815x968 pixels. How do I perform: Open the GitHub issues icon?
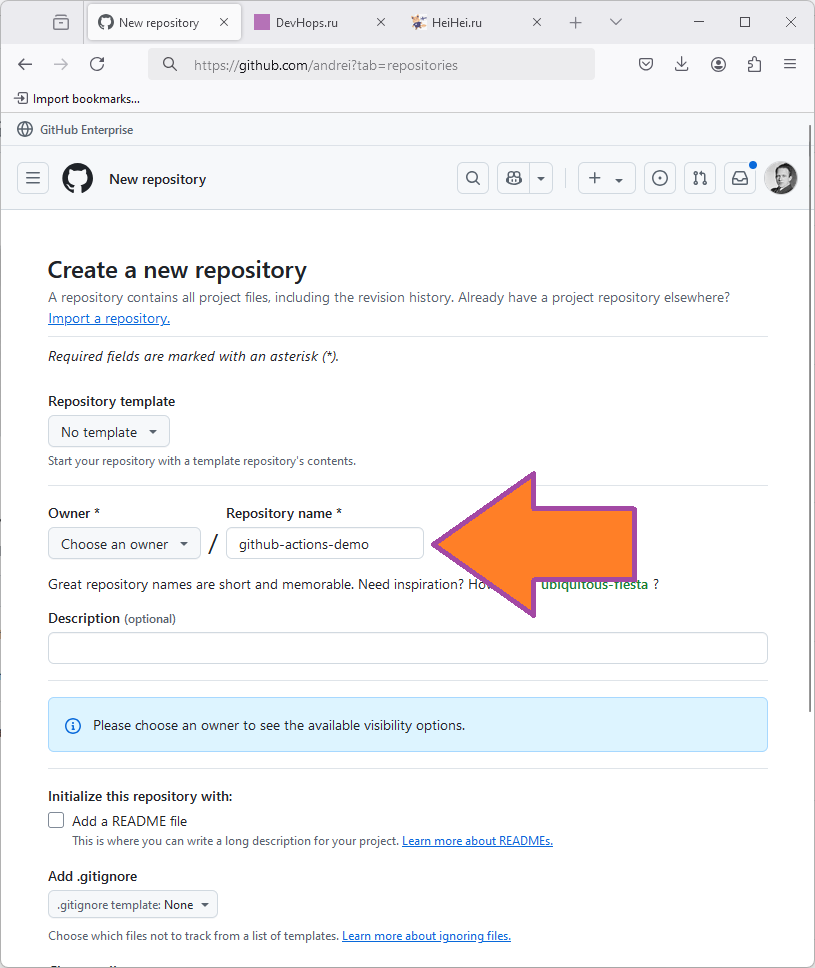pyautogui.click(x=659, y=178)
